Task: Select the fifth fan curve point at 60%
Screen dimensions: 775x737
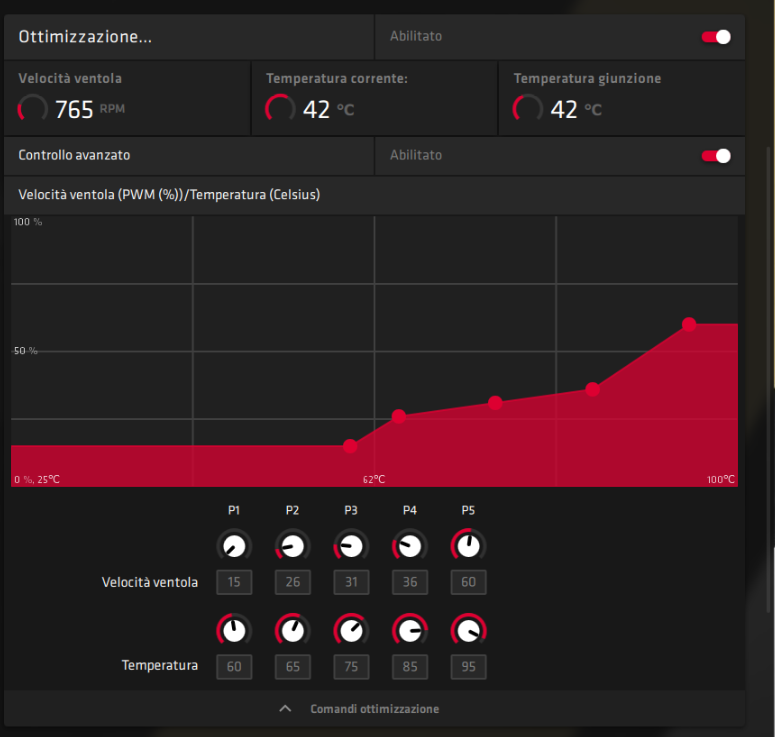Action: [x=689, y=324]
